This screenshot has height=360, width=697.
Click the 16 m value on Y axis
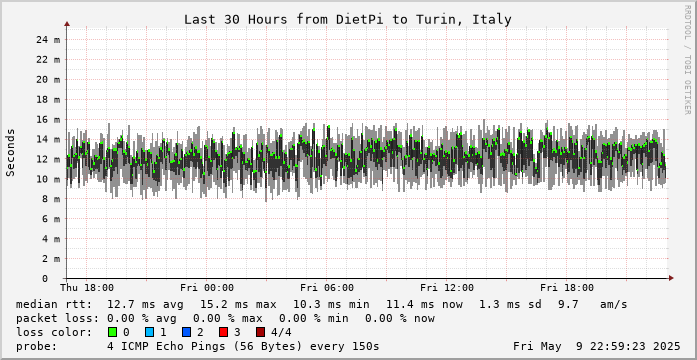pos(48,120)
